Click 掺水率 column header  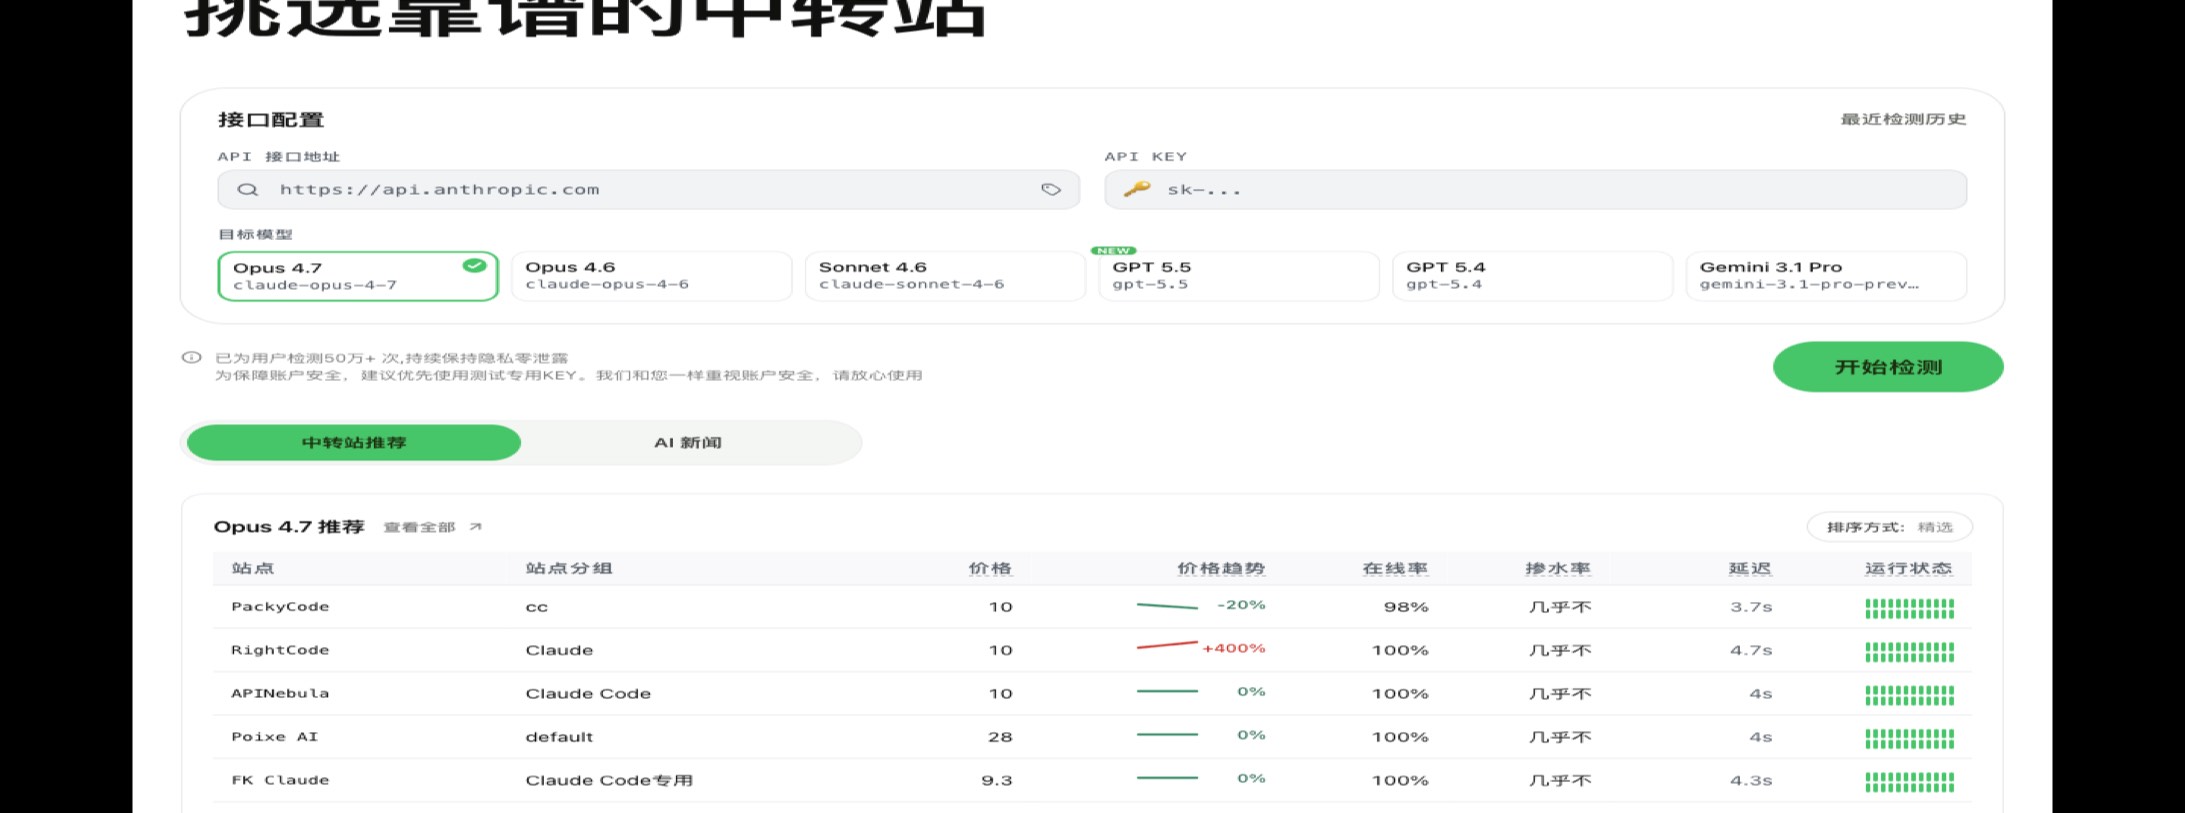[x=1558, y=568]
